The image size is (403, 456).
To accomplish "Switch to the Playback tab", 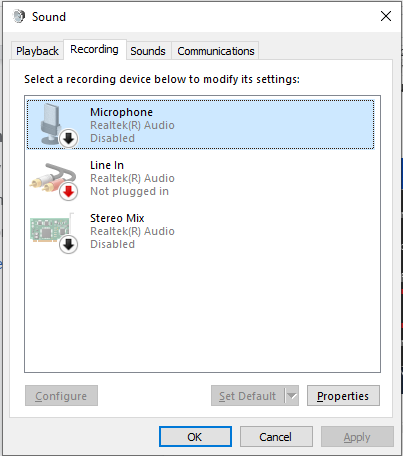I will [x=37, y=51].
